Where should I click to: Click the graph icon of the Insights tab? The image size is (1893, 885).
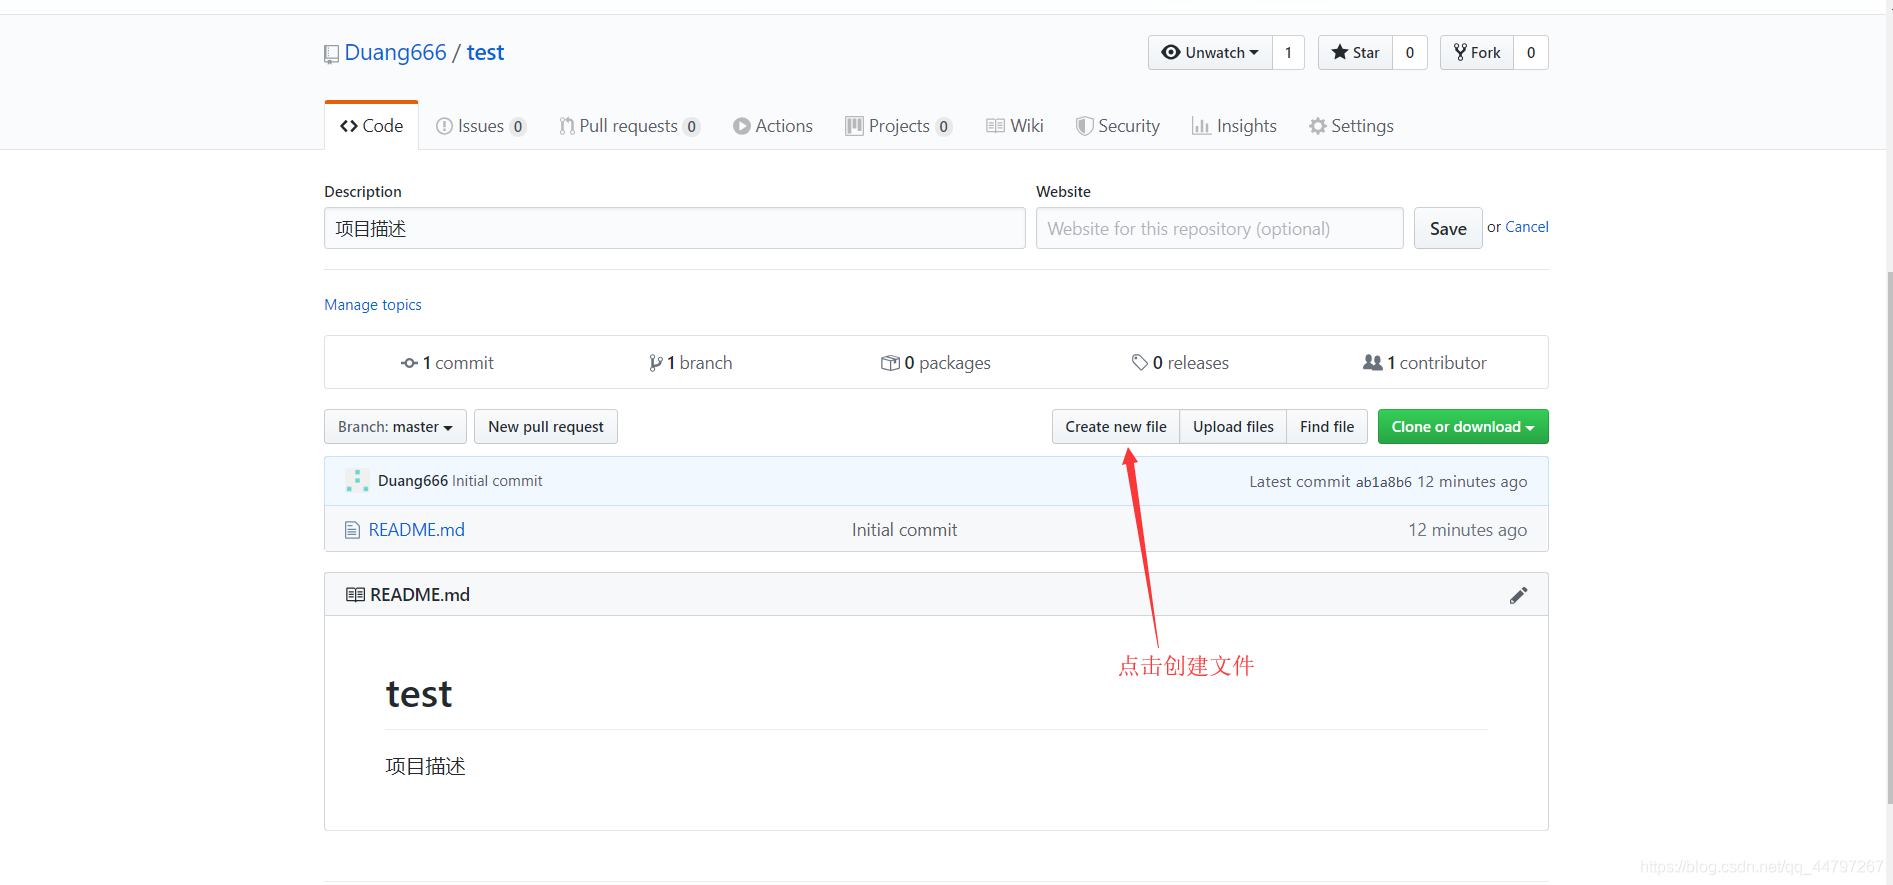coord(1201,126)
